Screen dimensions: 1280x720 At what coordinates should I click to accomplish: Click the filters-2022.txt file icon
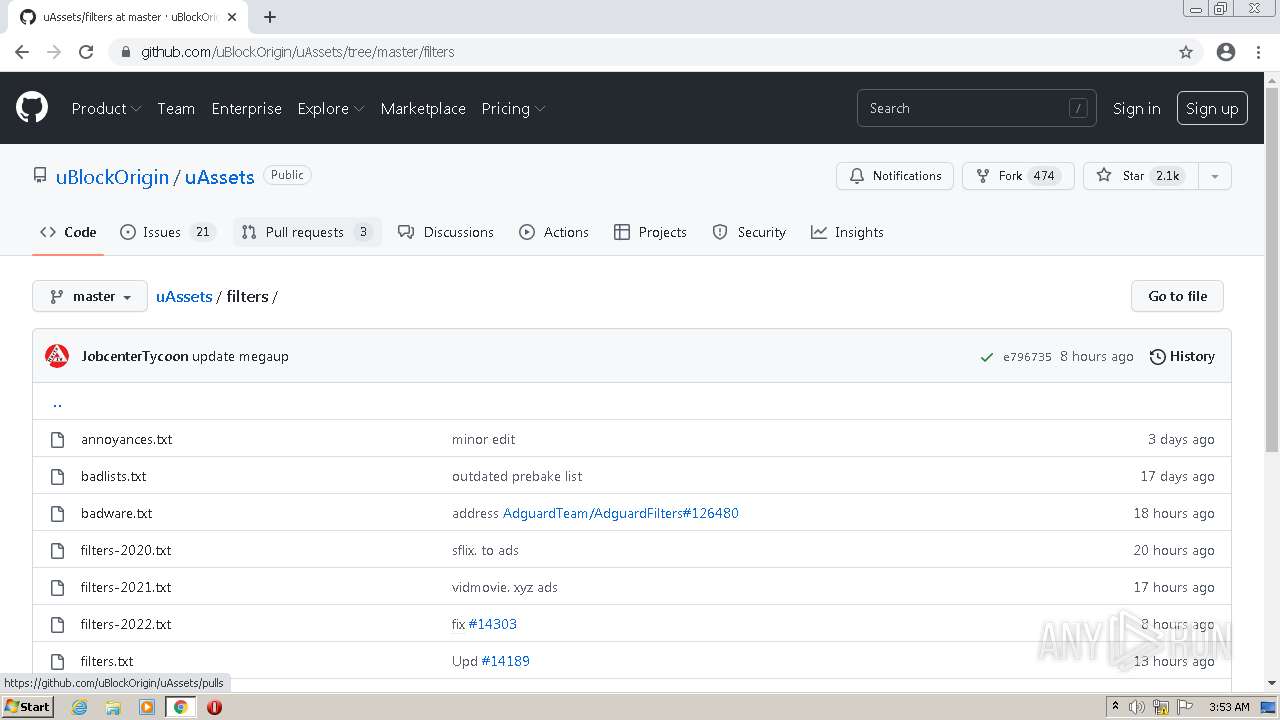coord(57,624)
